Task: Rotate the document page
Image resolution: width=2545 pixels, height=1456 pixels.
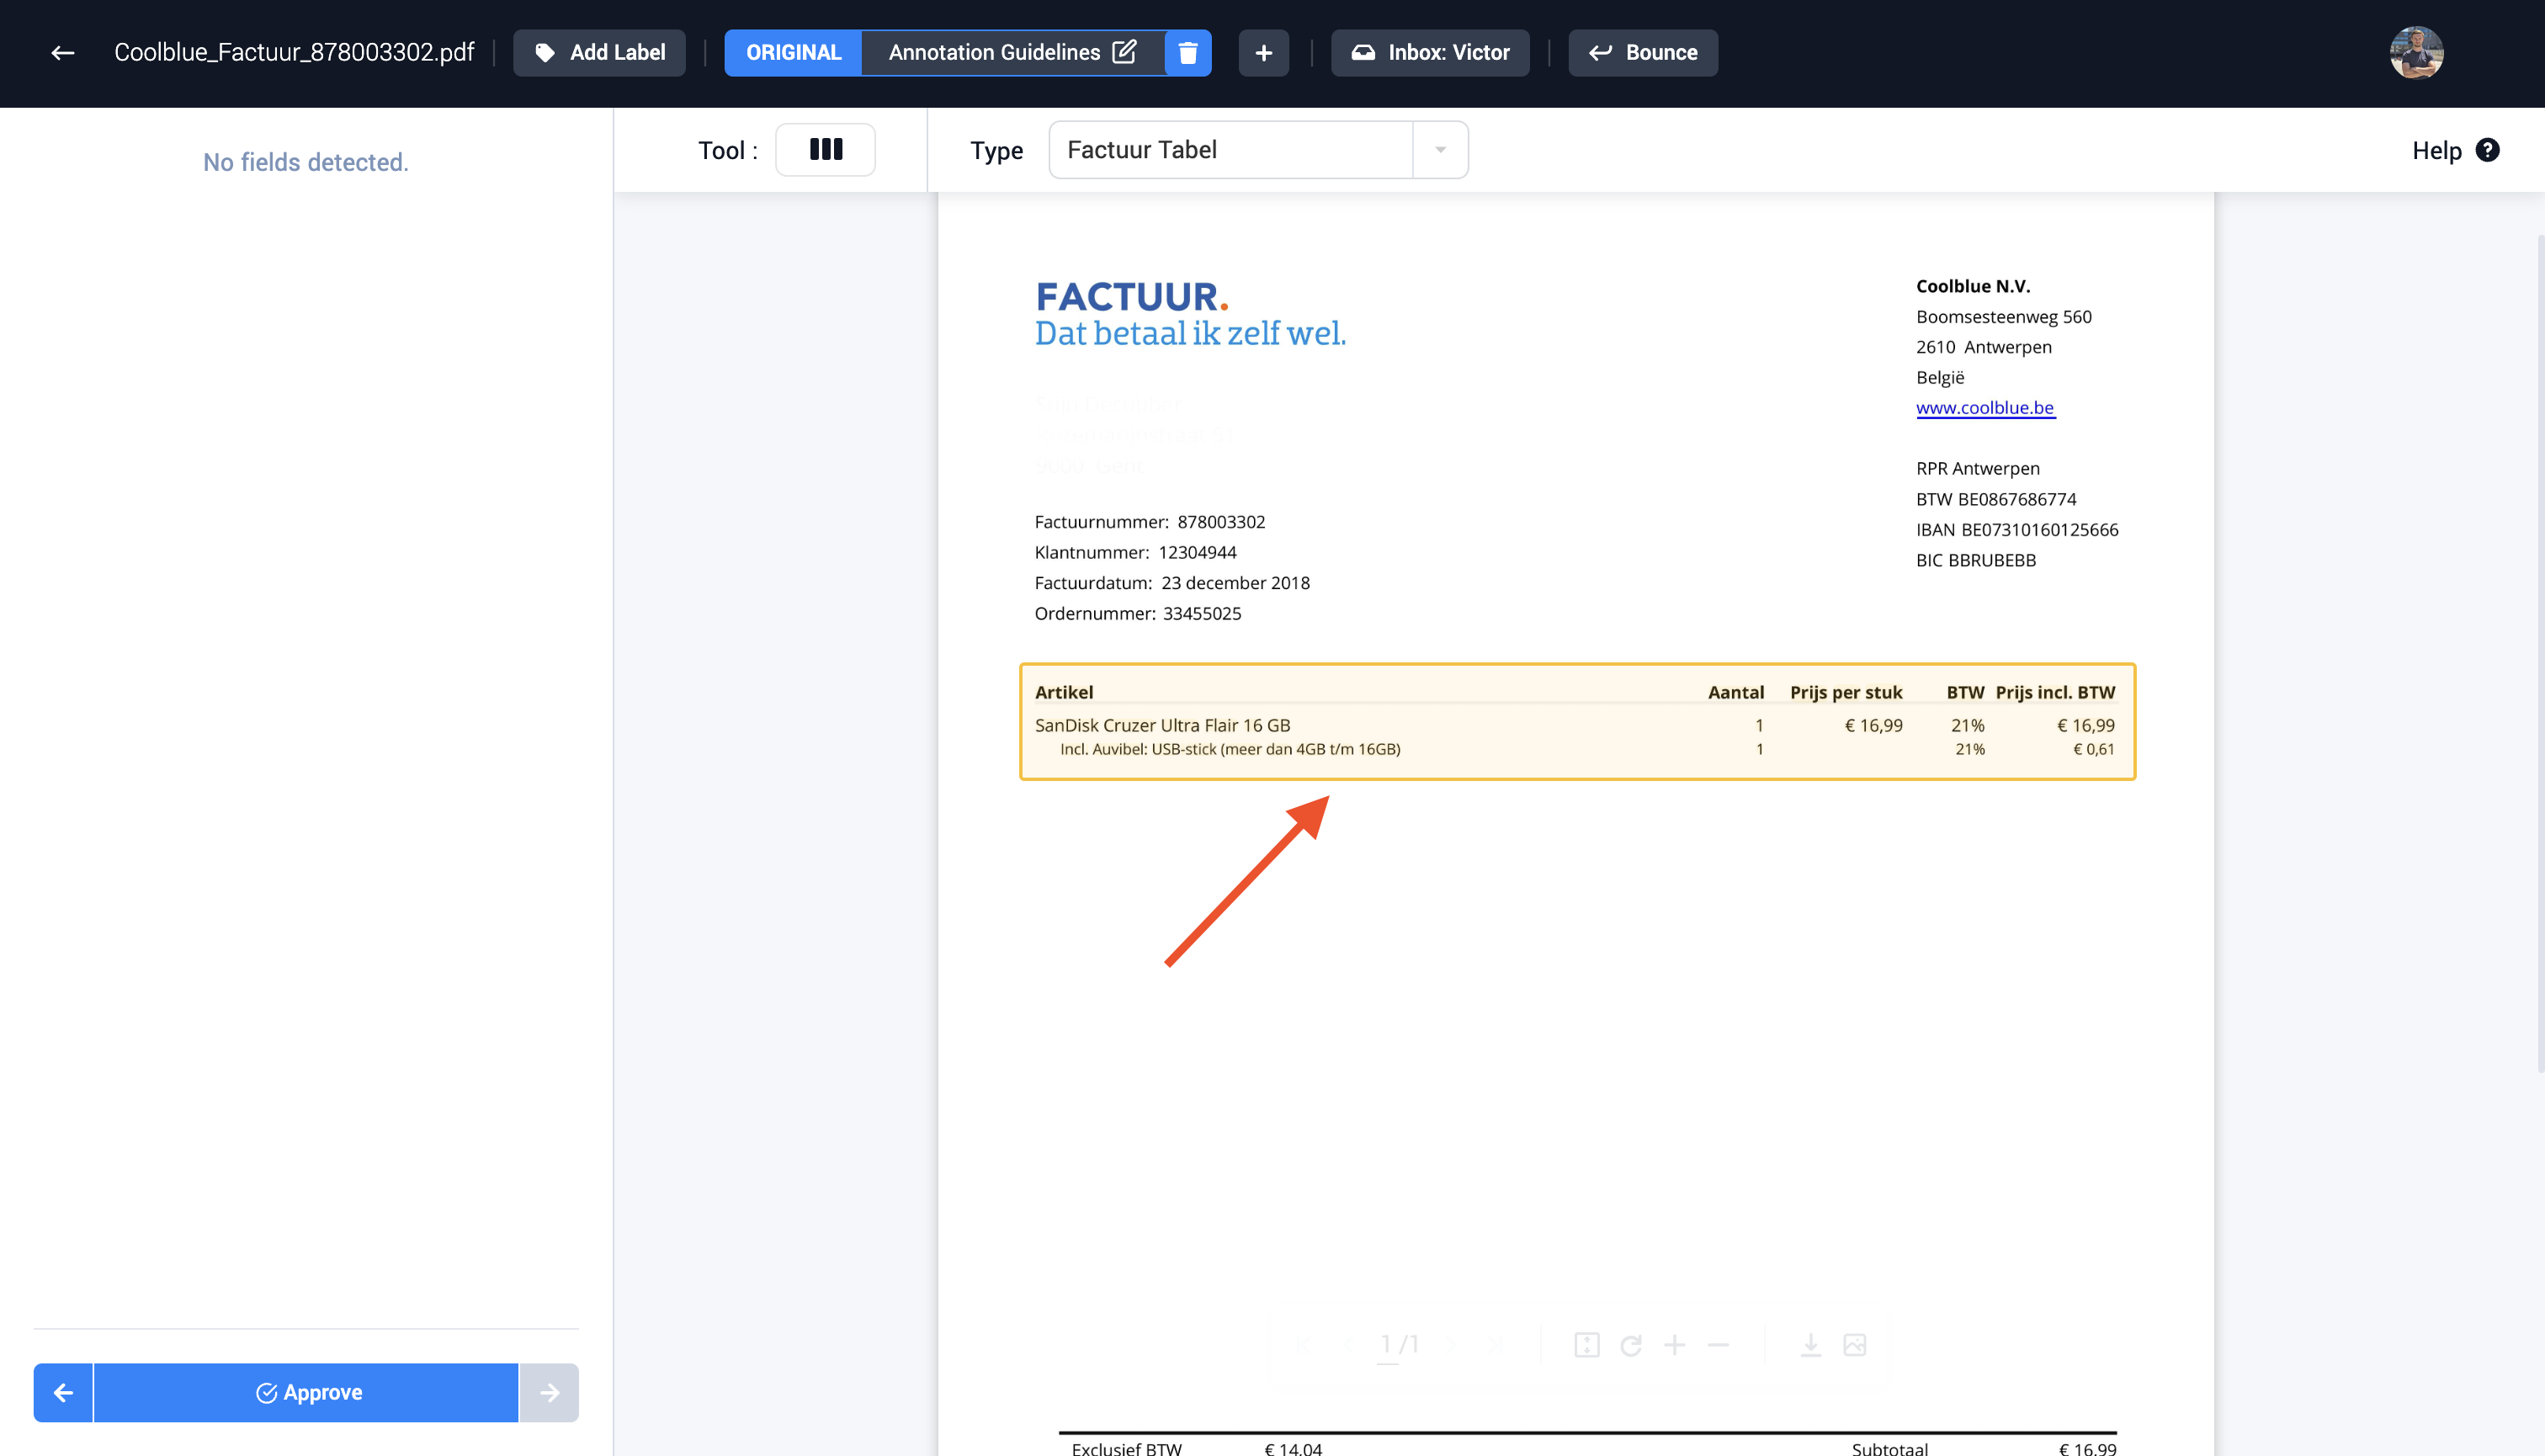Action: (x=1631, y=1345)
